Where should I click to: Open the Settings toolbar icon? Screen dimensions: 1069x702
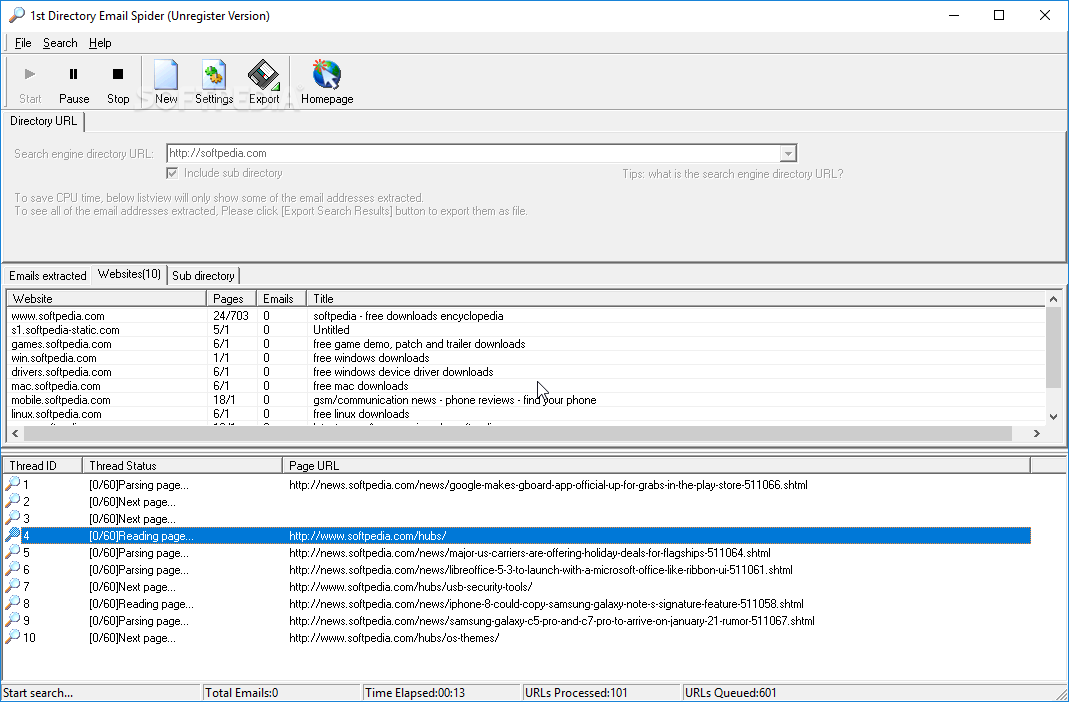click(214, 82)
